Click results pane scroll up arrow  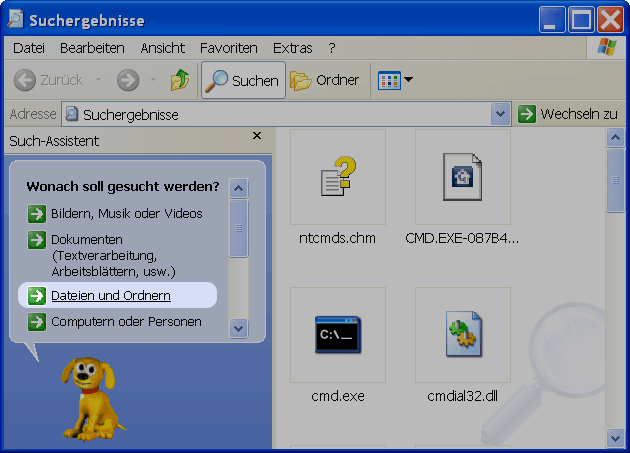(616, 138)
